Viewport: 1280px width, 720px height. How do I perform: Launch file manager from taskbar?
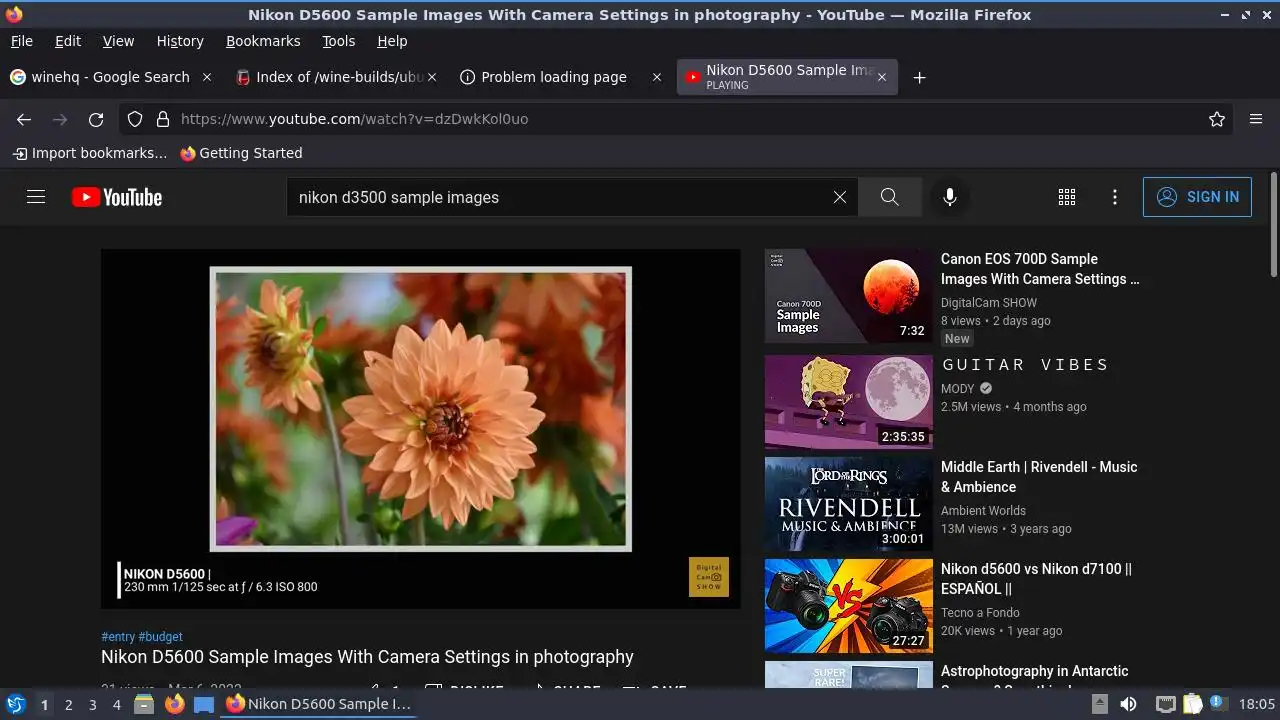tap(144, 704)
